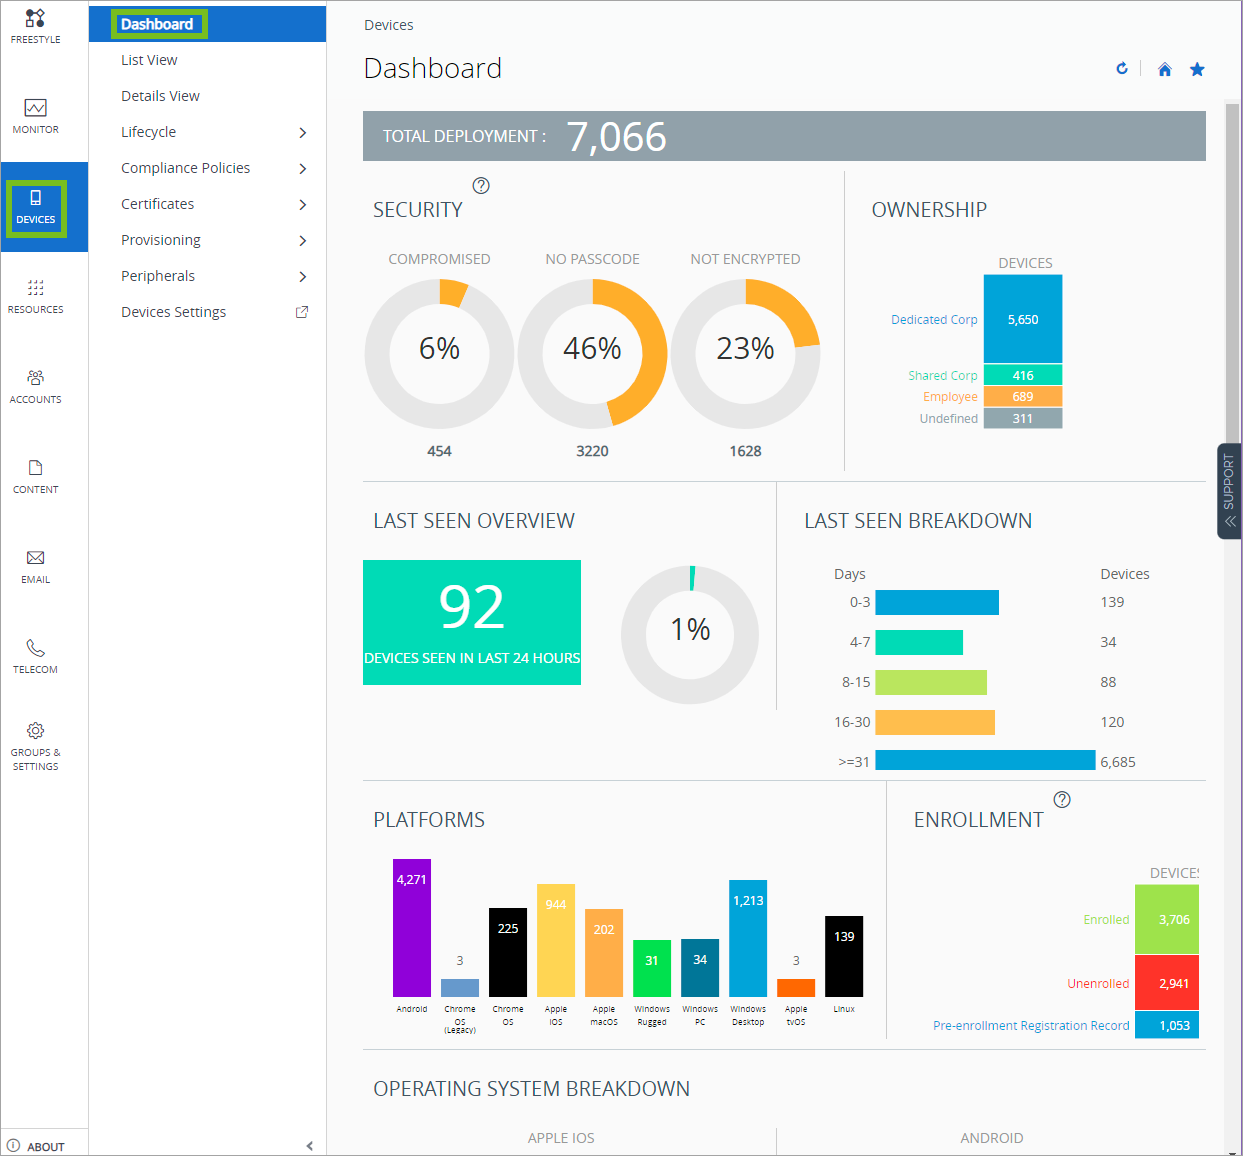
Task: Expand the Compliance Policies submenu
Action: pos(302,168)
